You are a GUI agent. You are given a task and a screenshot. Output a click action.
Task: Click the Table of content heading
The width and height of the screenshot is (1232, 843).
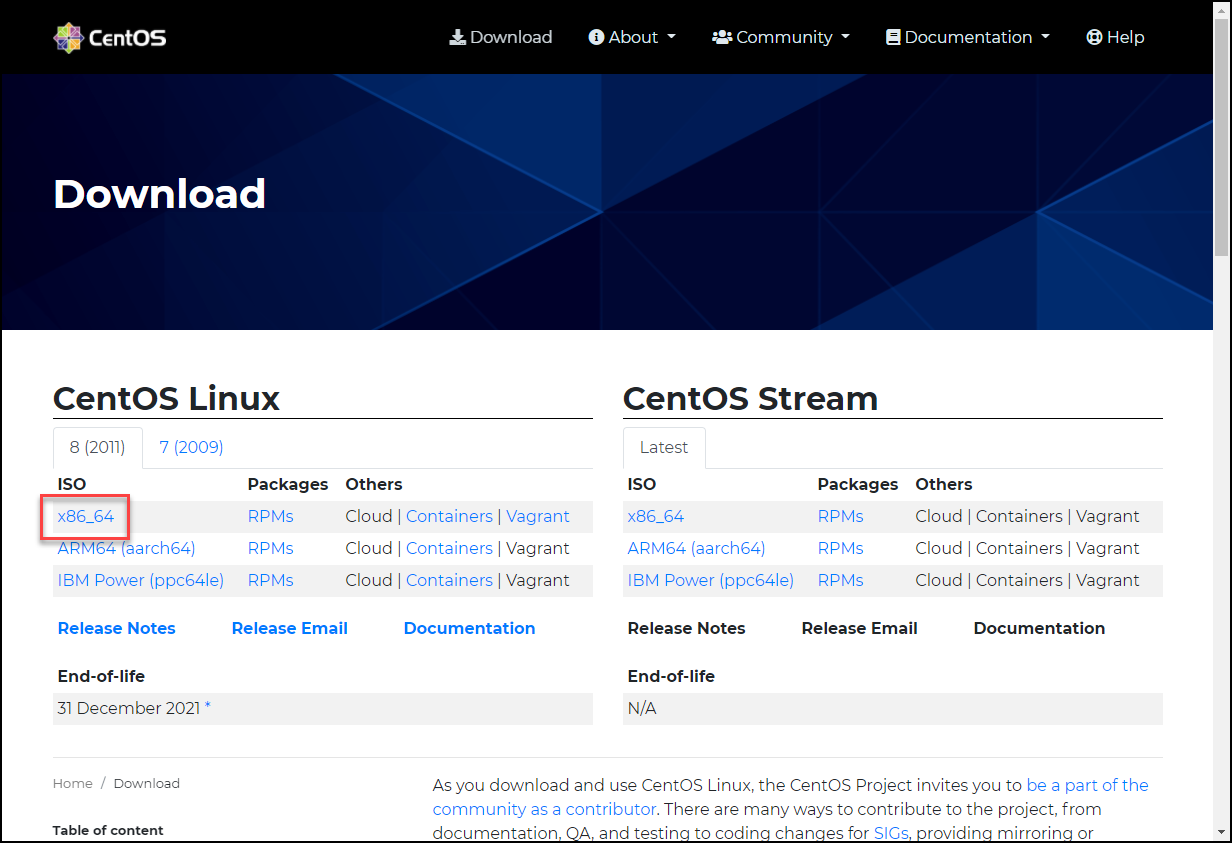(108, 830)
